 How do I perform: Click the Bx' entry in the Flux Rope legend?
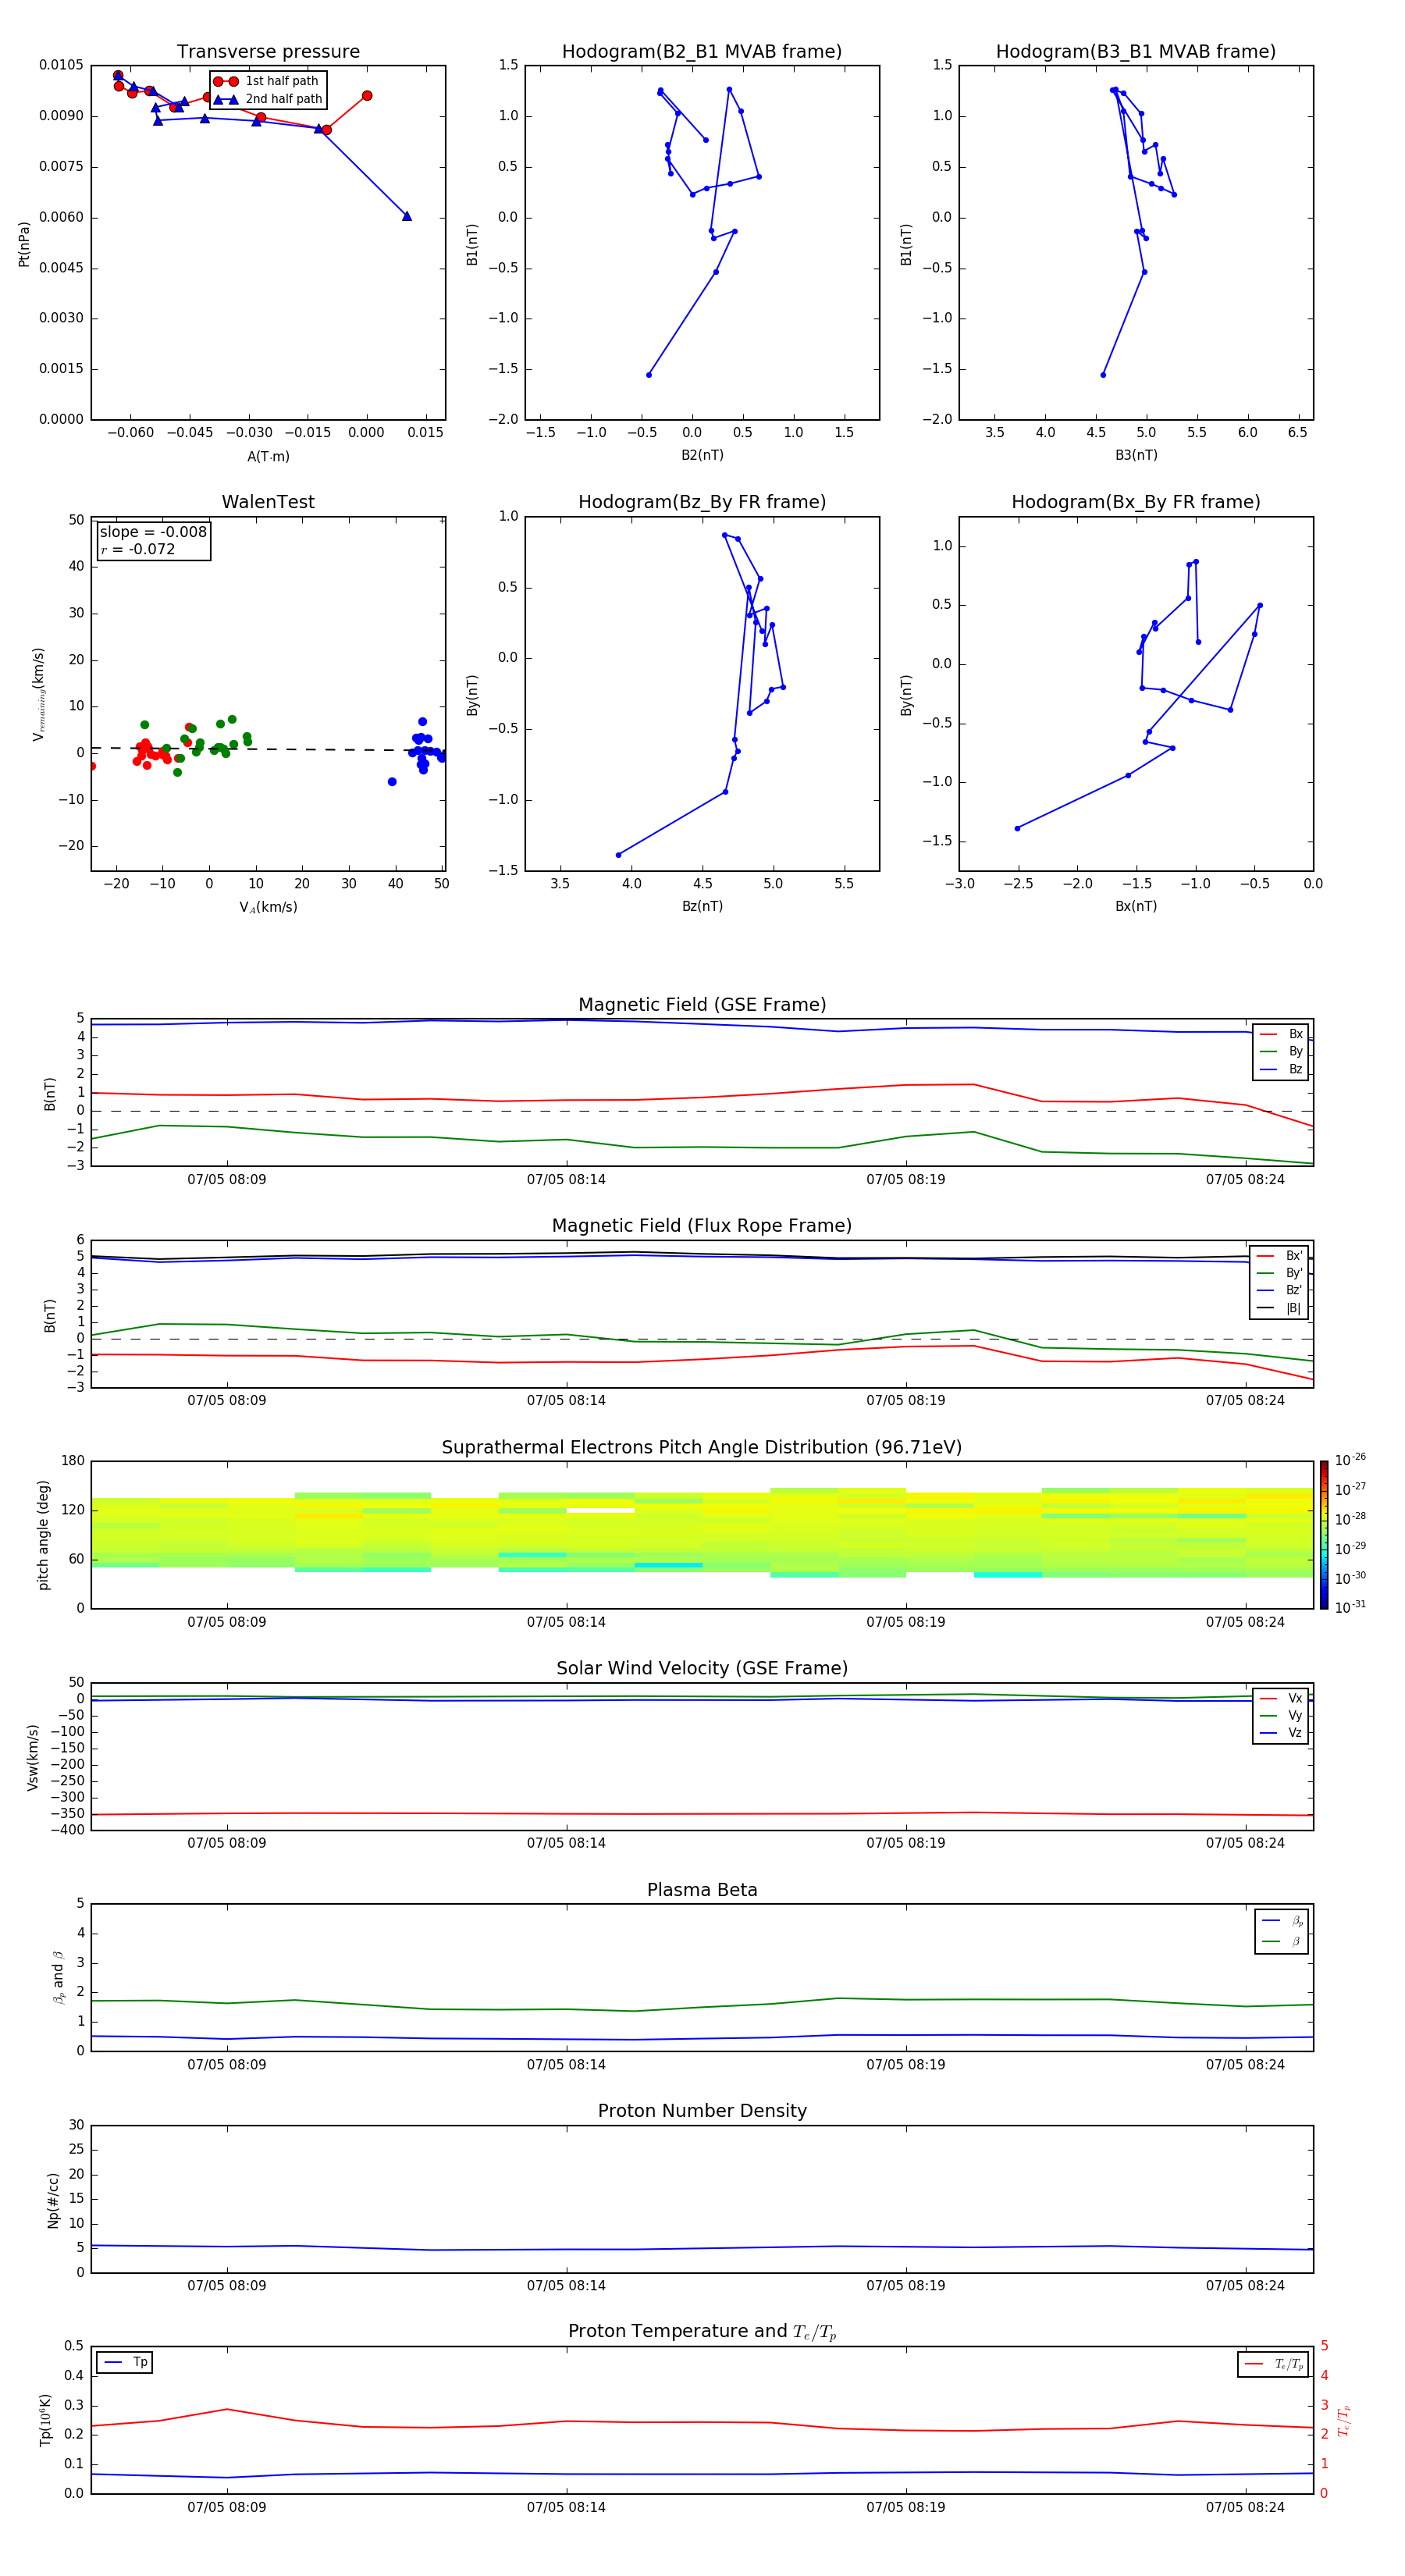tap(1280, 1256)
